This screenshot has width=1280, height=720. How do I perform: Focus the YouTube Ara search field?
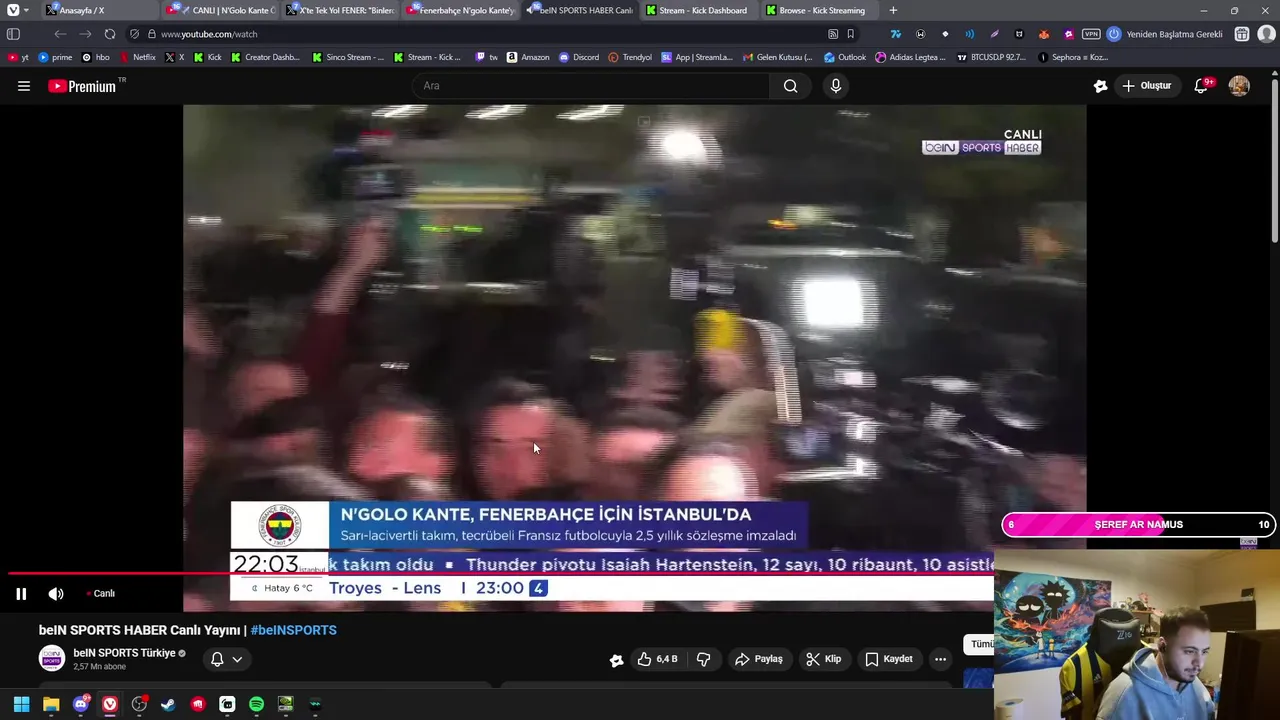coord(590,86)
